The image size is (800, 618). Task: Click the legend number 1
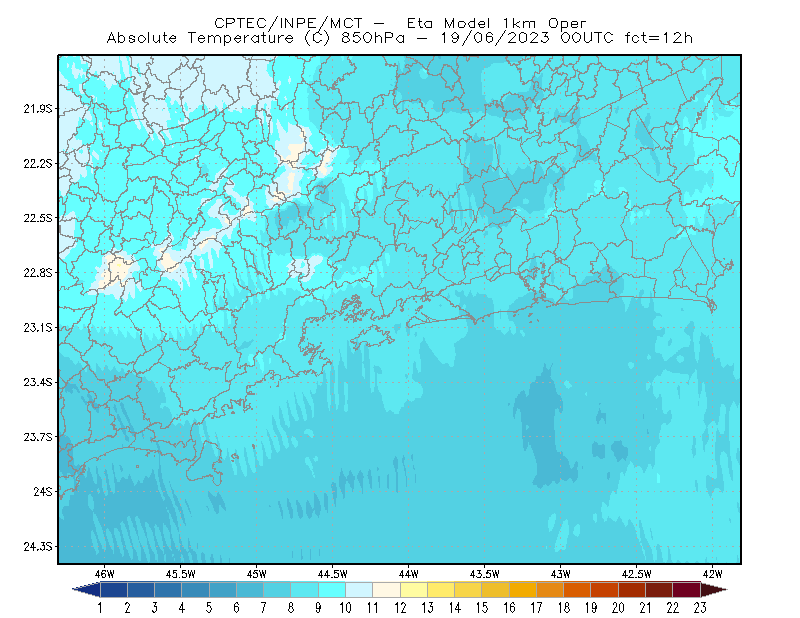(100, 608)
